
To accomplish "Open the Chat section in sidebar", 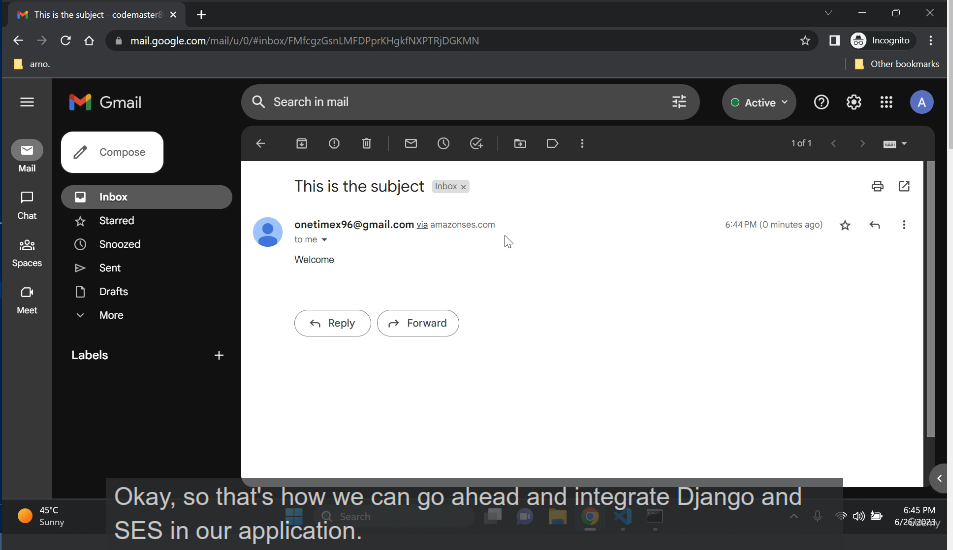I will pyautogui.click(x=27, y=205).
